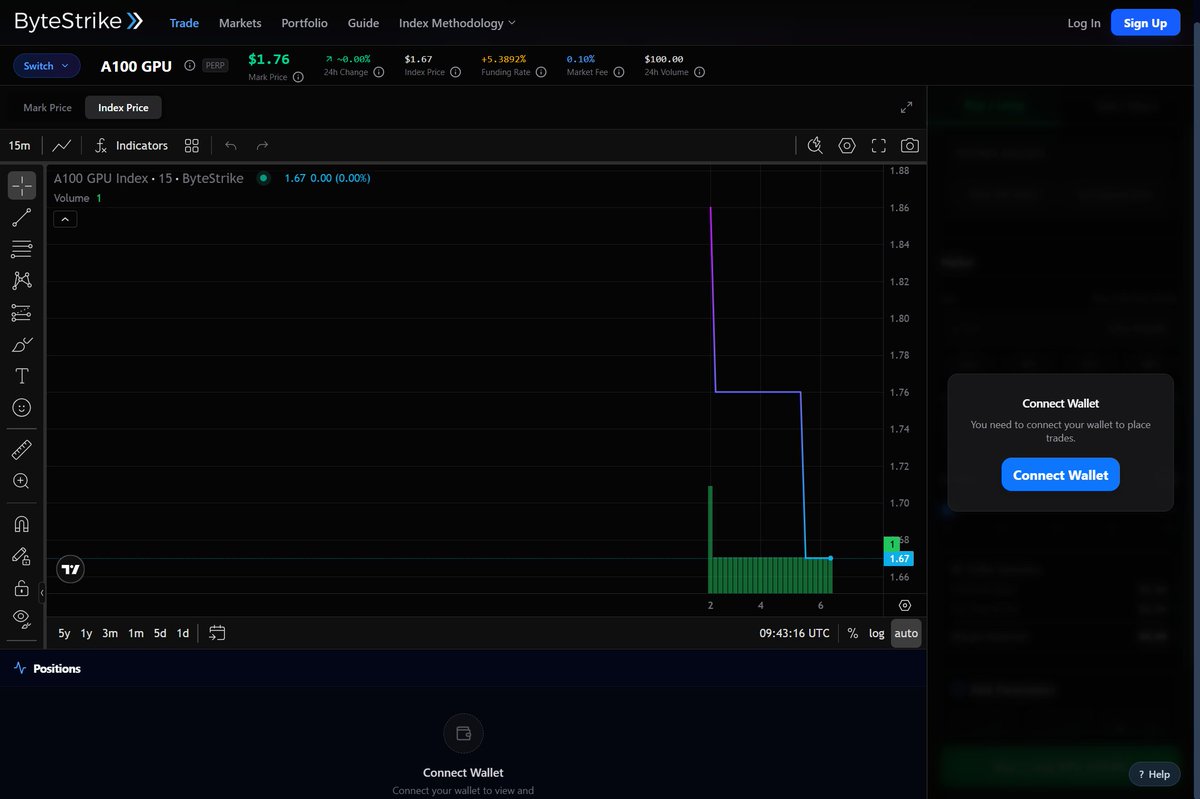Enter fullscreen chart mode
This screenshot has width=1200, height=799.
click(879, 146)
